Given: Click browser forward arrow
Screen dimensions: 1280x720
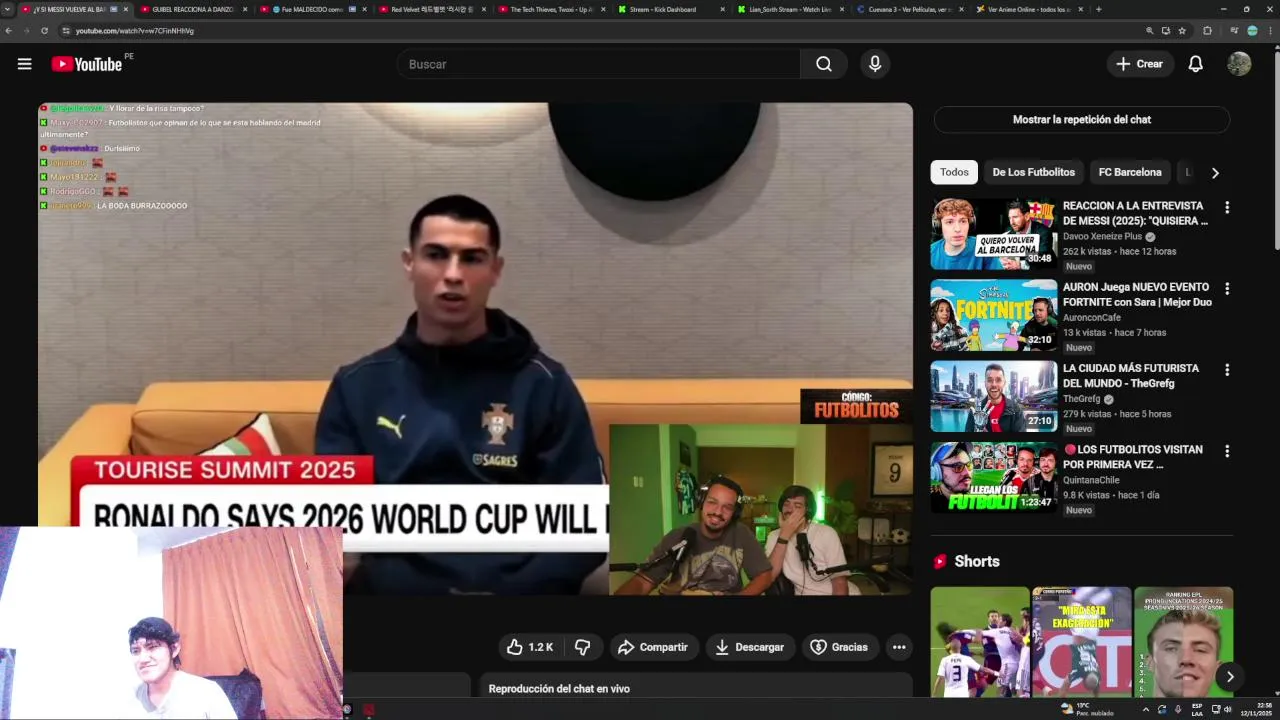Looking at the screenshot, I should pyautogui.click(x=26, y=31).
